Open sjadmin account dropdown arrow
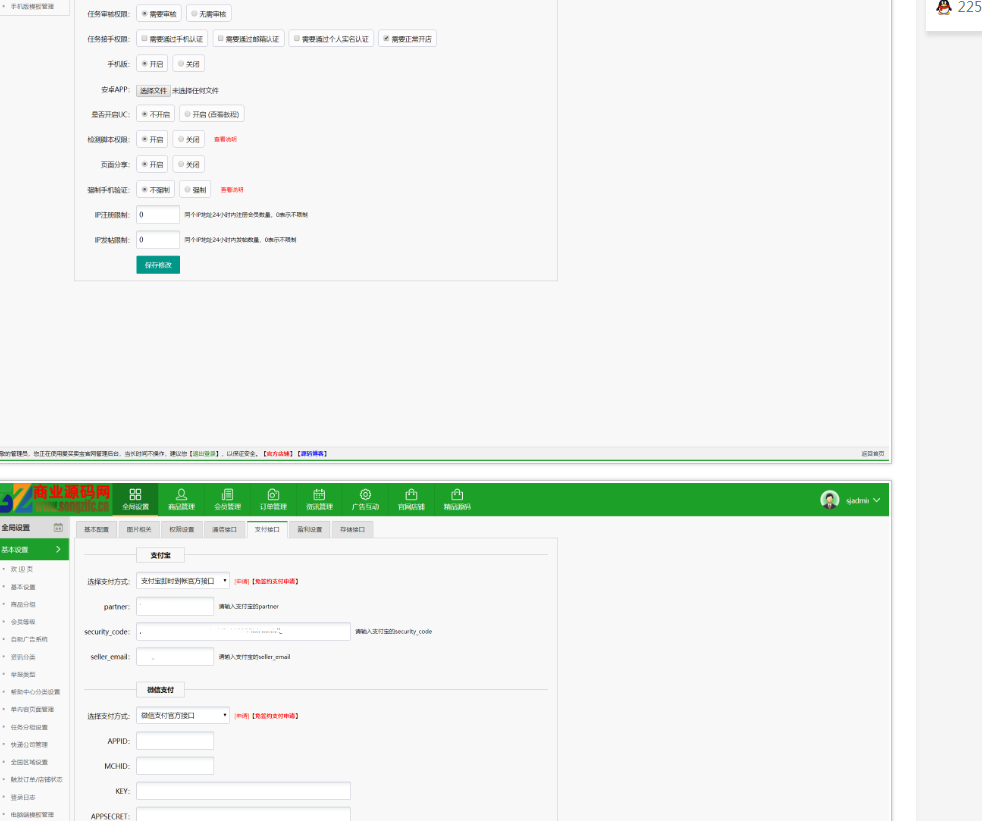The width and height of the screenshot is (982, 821). [877, 500]
